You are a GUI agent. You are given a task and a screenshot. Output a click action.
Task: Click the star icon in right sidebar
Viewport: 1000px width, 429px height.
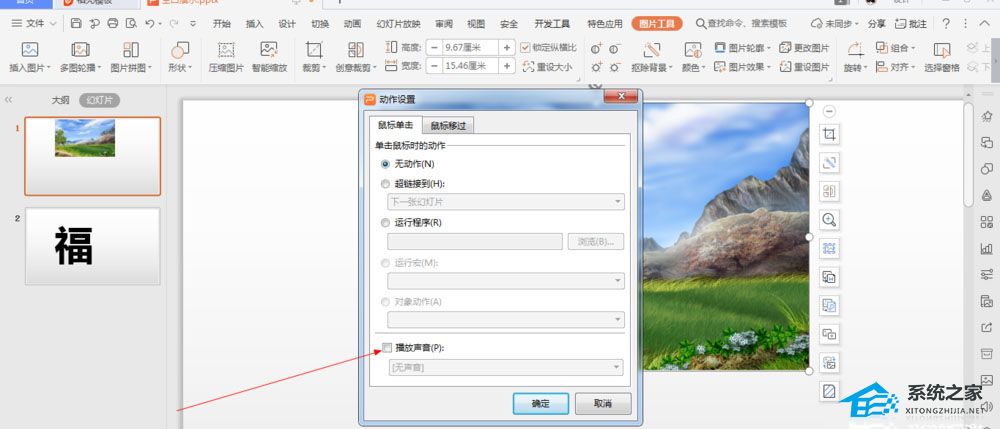(x=987, y=115)
